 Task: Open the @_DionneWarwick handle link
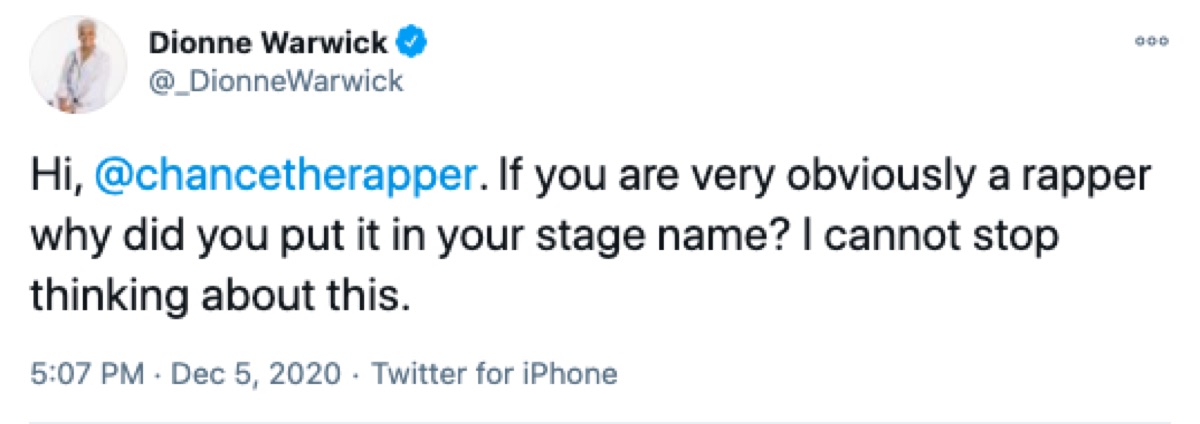click(275, 80)
